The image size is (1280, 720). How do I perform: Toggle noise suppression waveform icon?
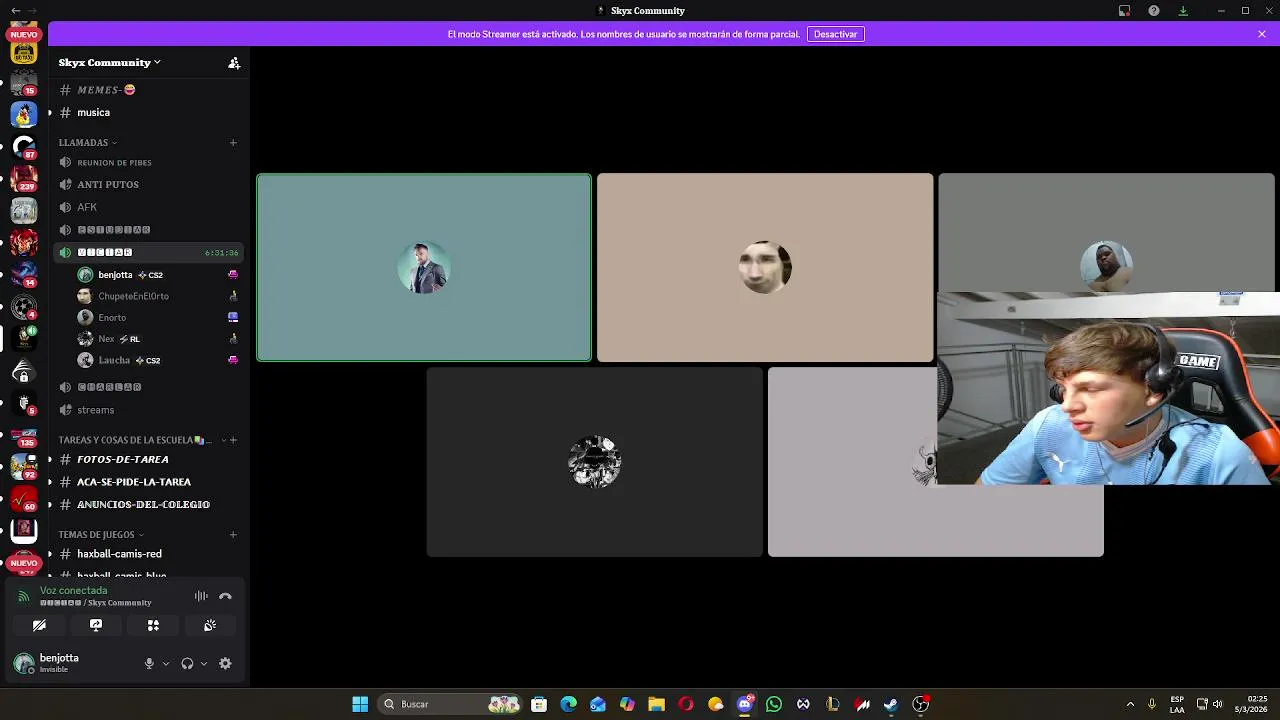[x=201, y=596]
